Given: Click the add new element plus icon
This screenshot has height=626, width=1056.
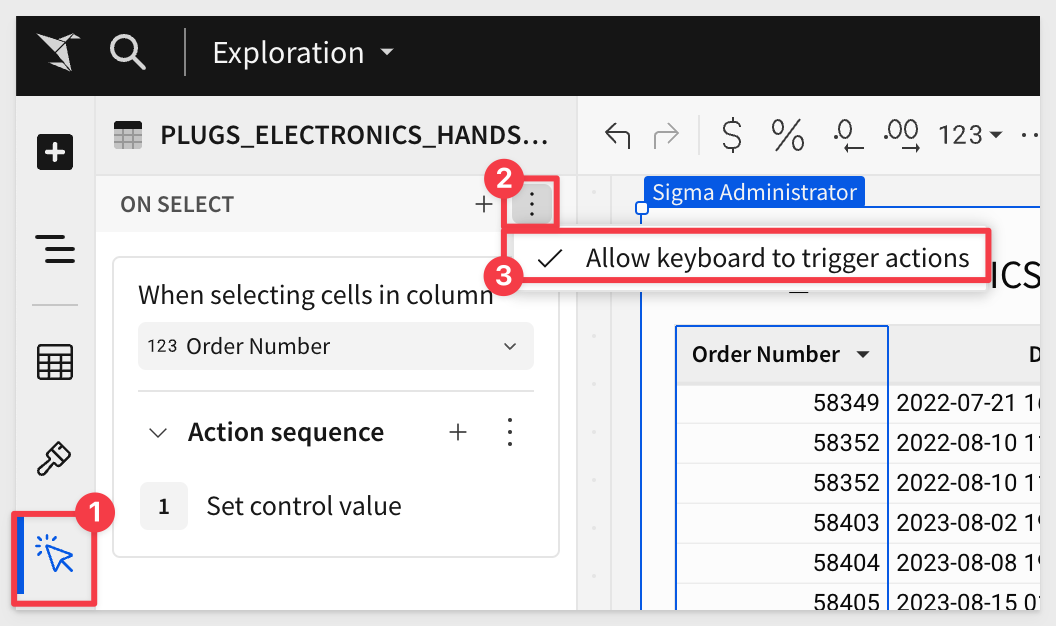Looking at the screenshot, I should 55,153.
